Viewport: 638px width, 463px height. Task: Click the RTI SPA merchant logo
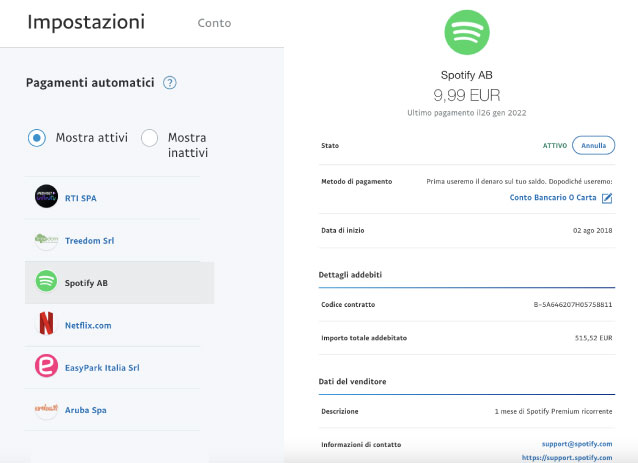point(46,196)
